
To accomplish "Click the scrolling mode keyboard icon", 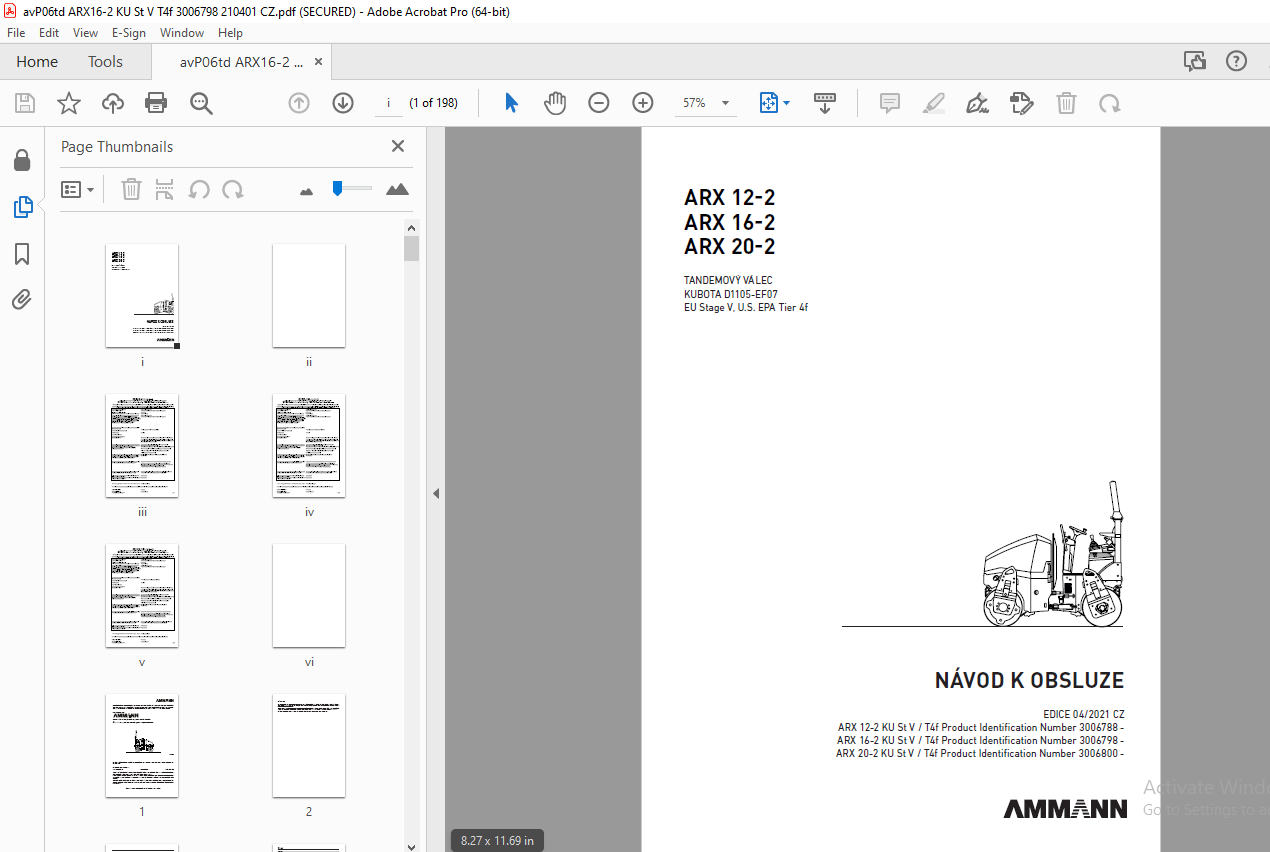I will (x=825, y=103).
